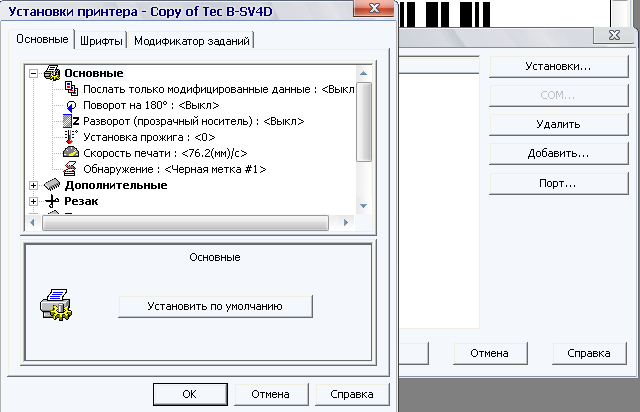Click the printer icon beside Основные root
The image size is (640, 412).
click(52, 73)
